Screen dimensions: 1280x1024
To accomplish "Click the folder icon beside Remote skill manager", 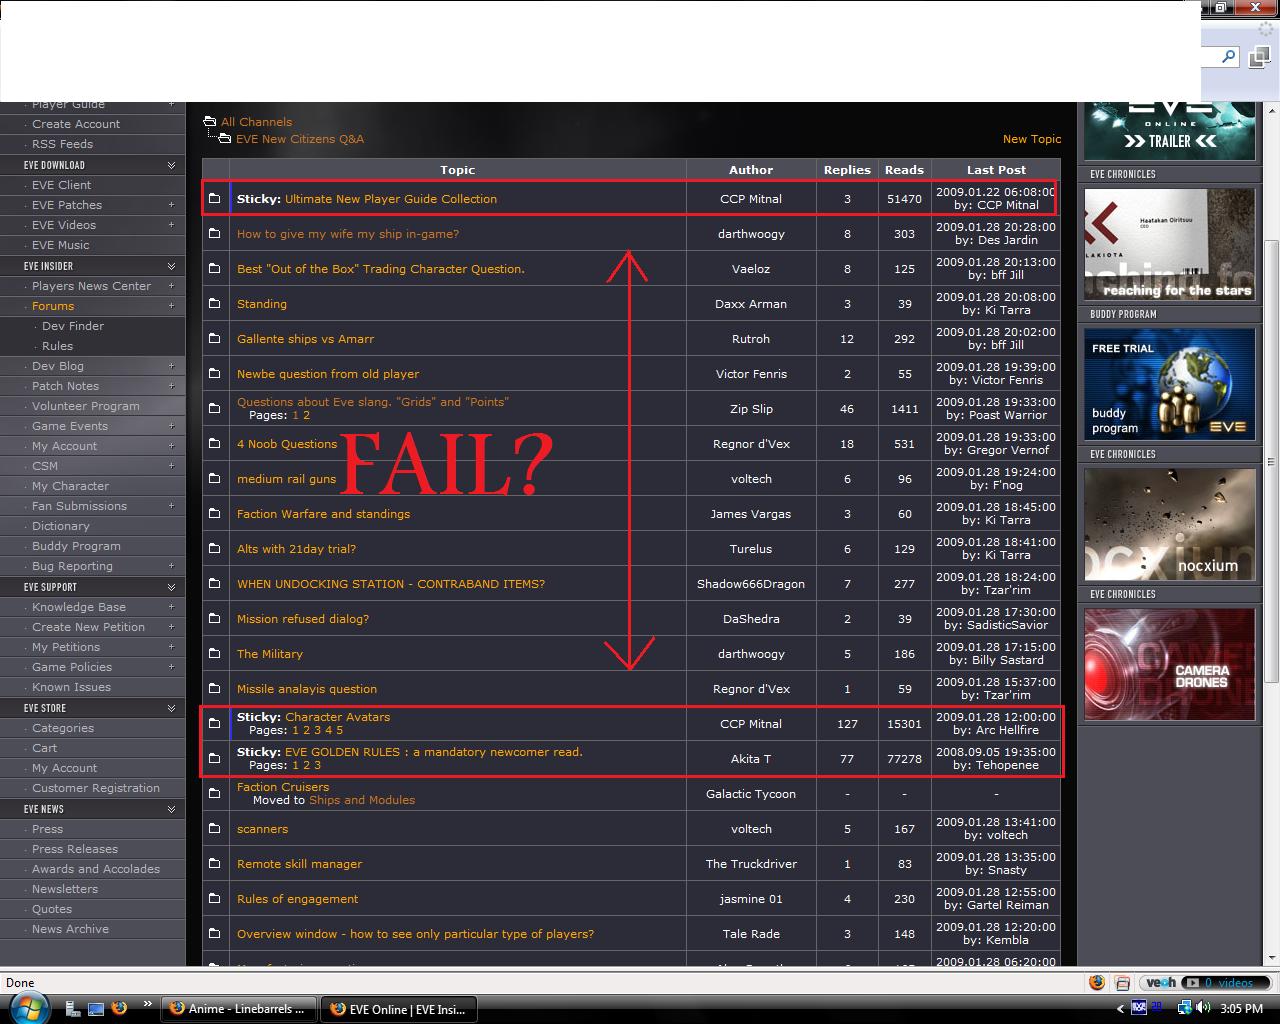I will 214,864.
